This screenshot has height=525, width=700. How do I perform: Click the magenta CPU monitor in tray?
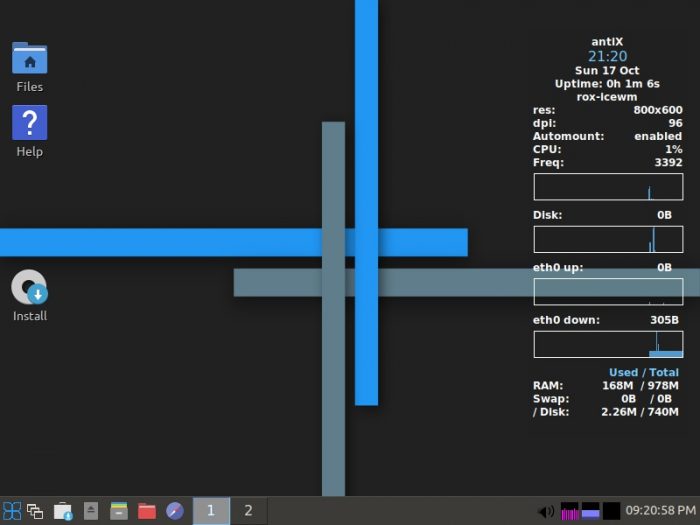pos(570,511)
